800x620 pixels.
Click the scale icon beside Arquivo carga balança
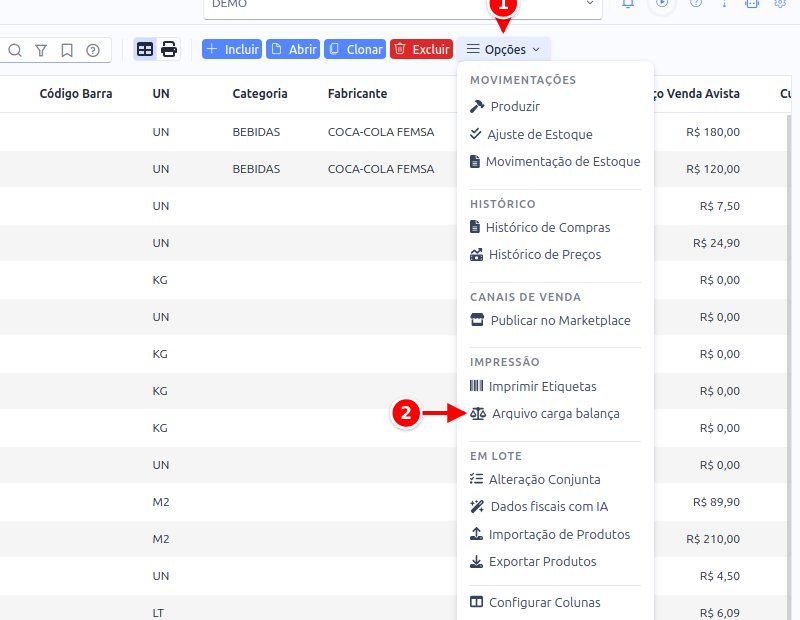point(478,413)
